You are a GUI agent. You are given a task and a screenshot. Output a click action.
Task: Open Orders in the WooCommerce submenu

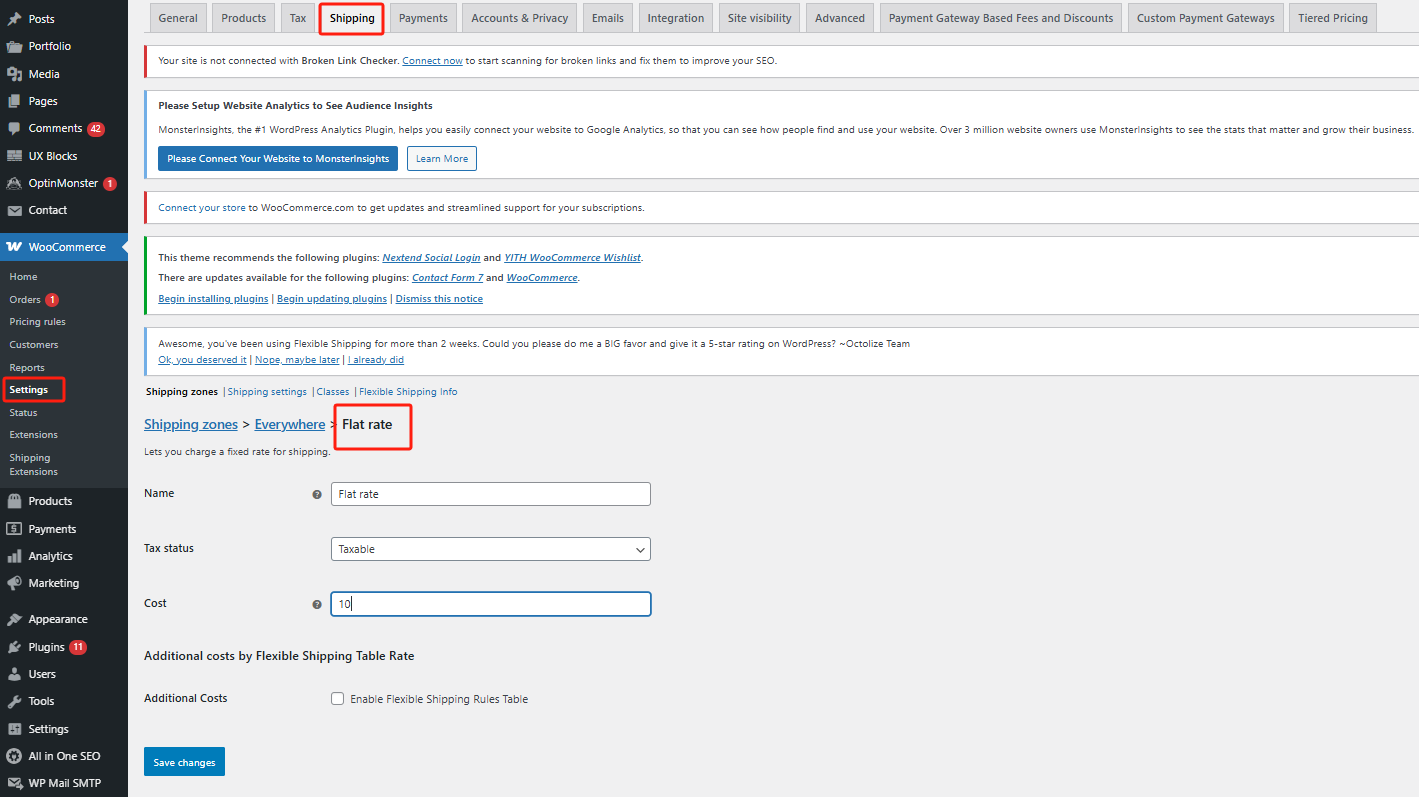coord(25,300)
